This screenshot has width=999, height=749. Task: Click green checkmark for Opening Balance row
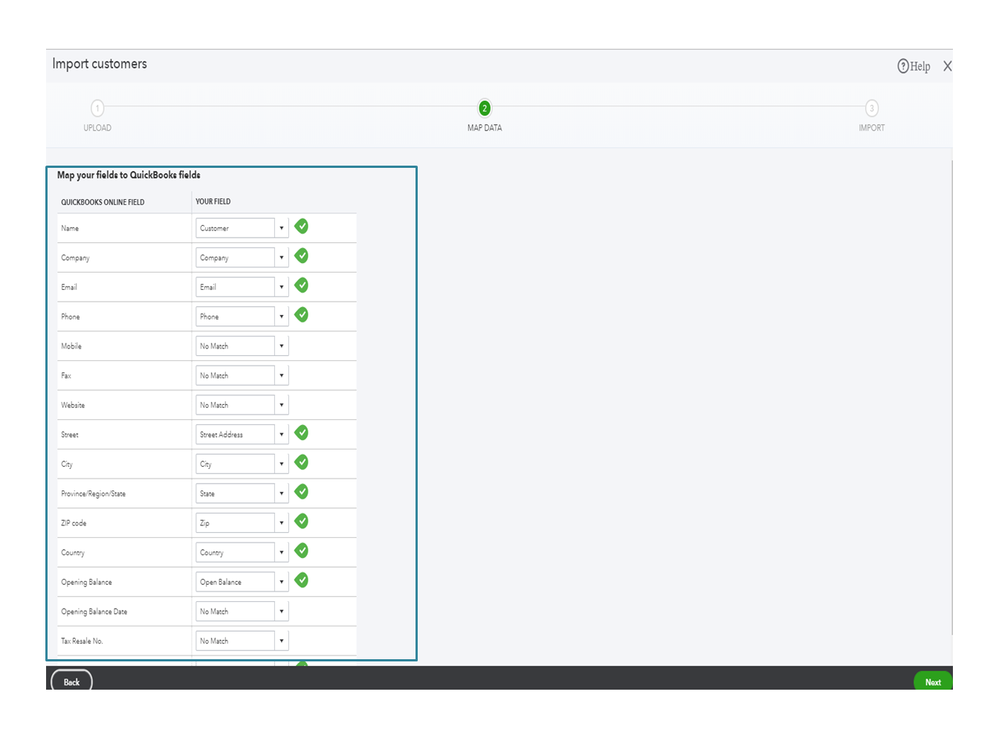[x=301, y=580]
